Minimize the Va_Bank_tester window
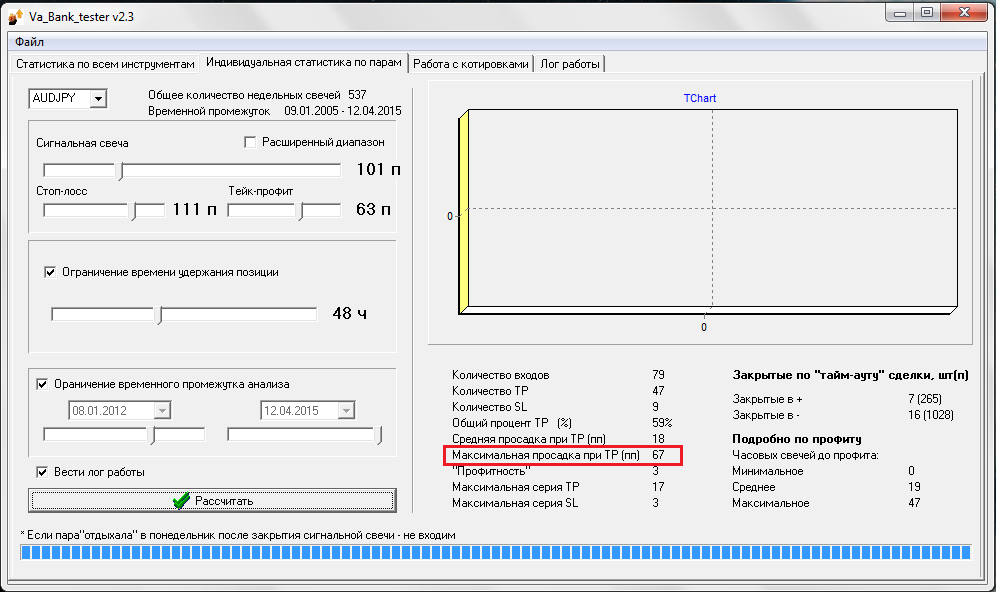 pyautogui.click(x=899, y=13)
